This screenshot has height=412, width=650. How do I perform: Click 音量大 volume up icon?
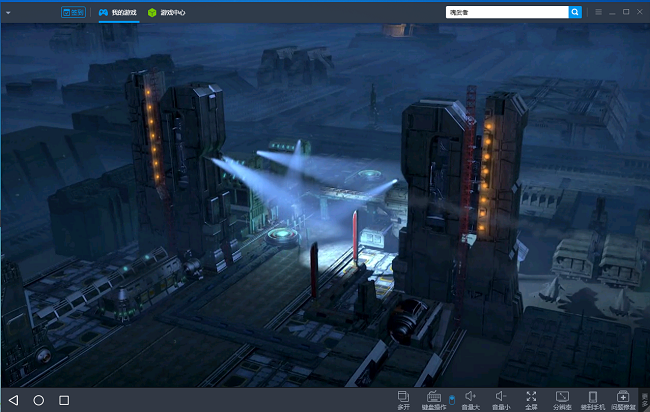click(x=471, y=400)
